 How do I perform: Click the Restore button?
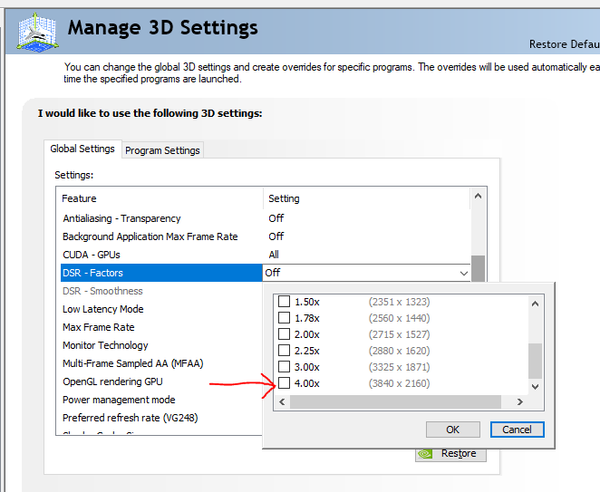point(451,454)
